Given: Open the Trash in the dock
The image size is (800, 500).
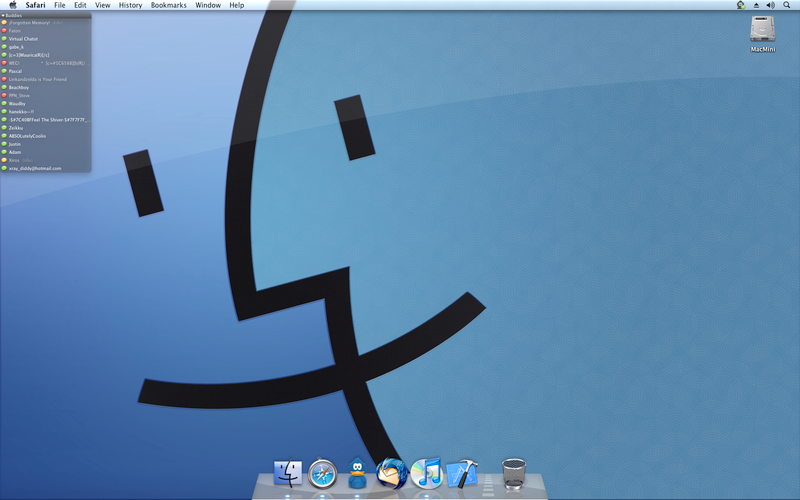Looking at the screenshot, I should [x=514, y=474].
